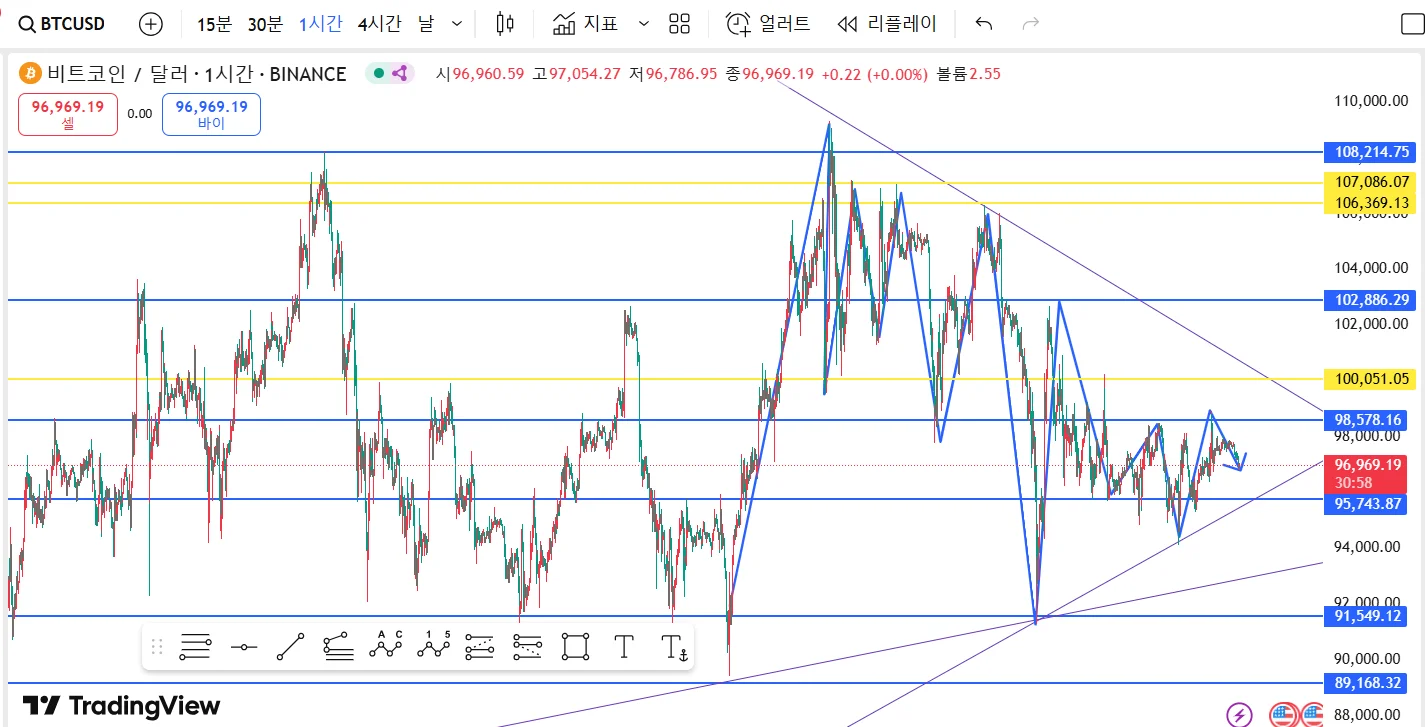Choose the rectangle shape tool
Image resolution: width=1425 pixels, height=727 pixels.
click(575, 647)
